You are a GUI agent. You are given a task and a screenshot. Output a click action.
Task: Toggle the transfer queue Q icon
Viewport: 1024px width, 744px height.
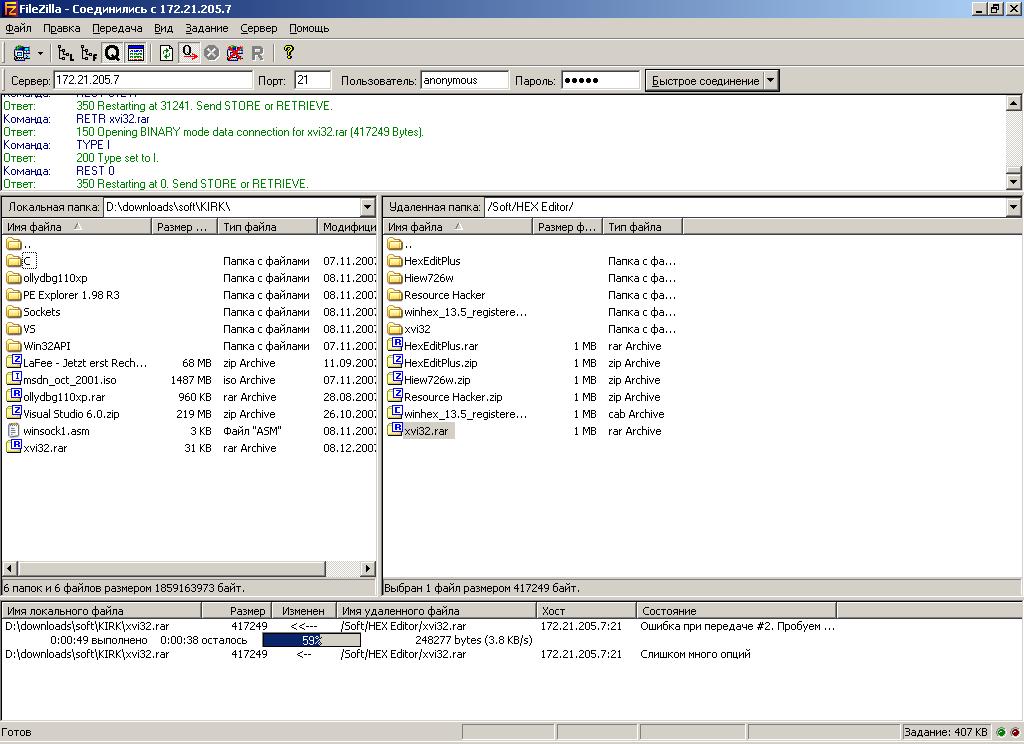(112, 53)
